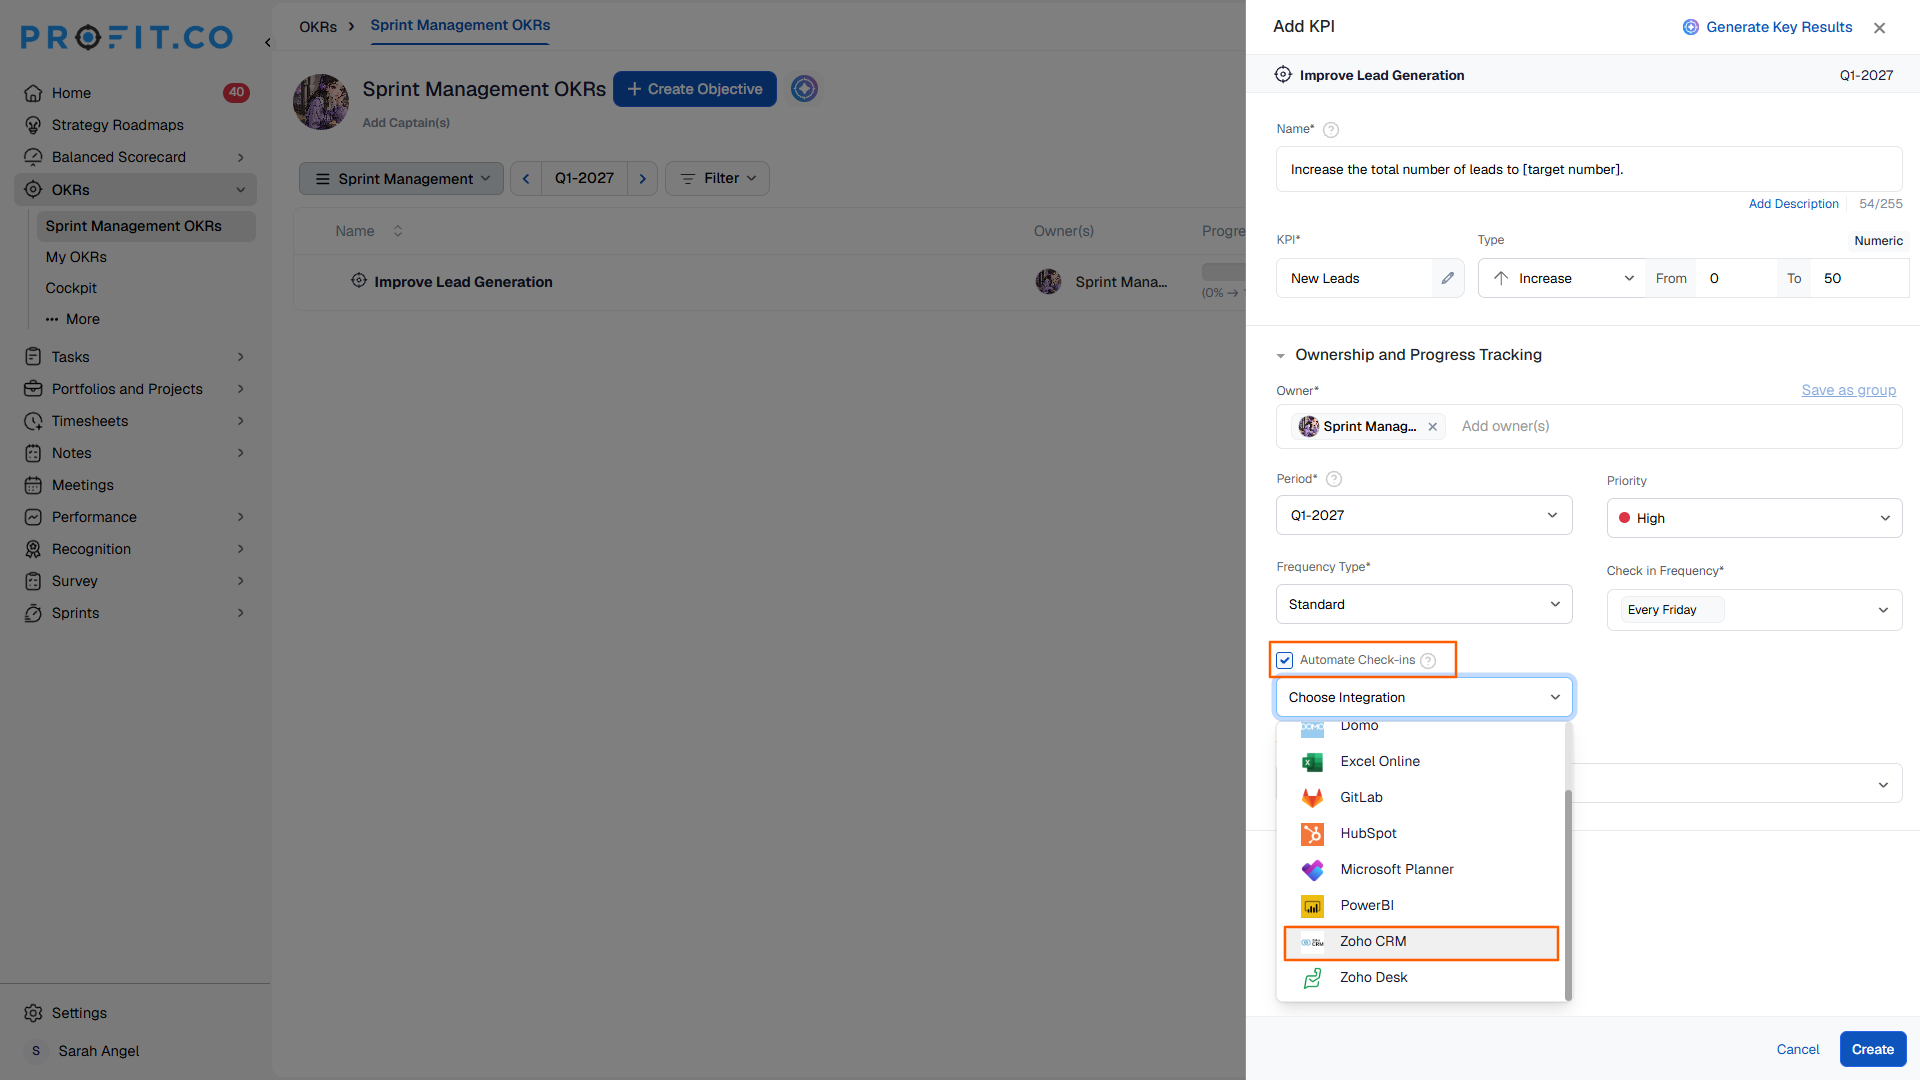Screen dimensions: 1920x1080
Task: Click help icon beside Period label
Action: tap(1334, 479)
